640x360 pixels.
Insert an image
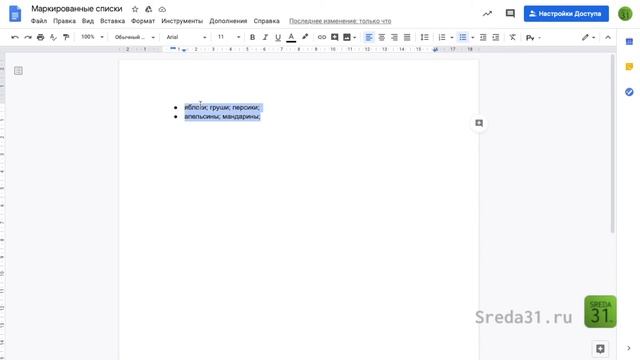tap(347, 37)
